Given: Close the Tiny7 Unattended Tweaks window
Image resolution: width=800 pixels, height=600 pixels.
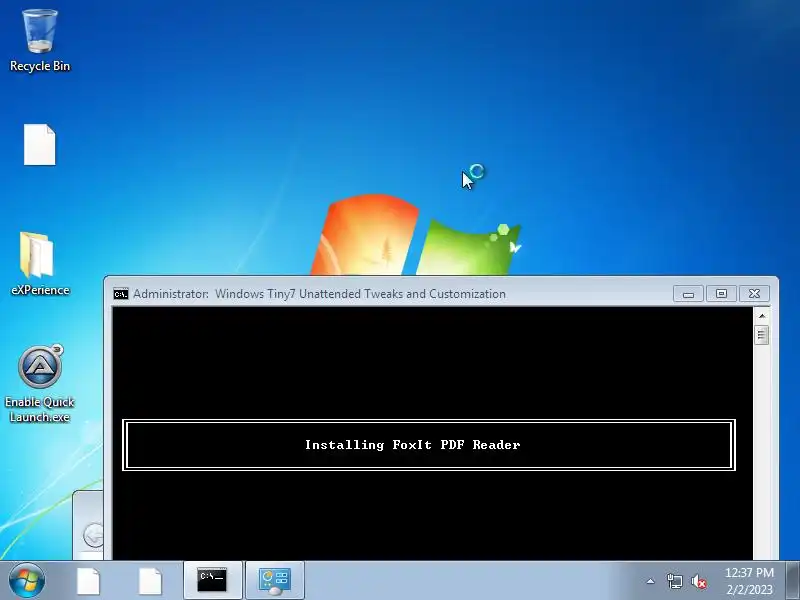Looking at the screenshot, I should pos(754,294).
